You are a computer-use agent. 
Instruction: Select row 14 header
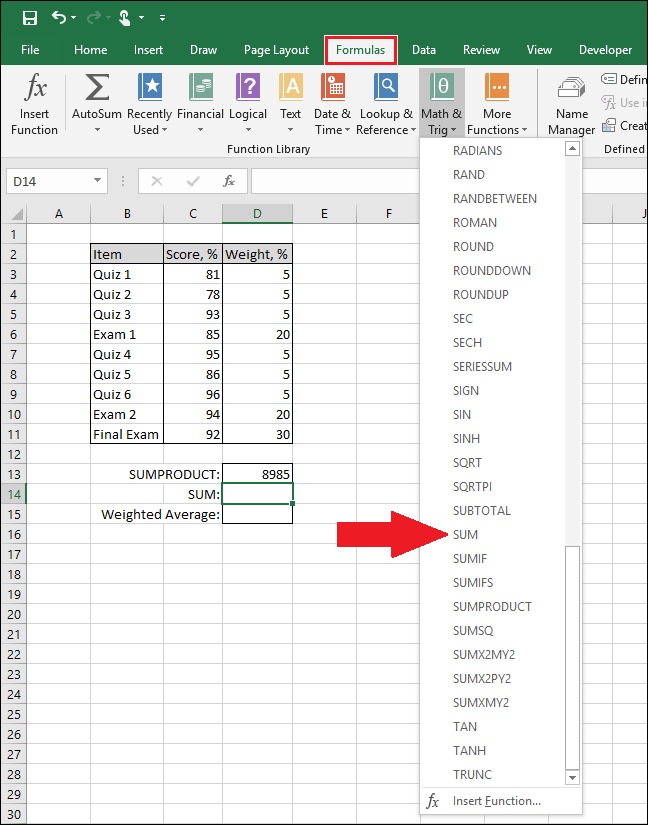(x=14, y=495)
